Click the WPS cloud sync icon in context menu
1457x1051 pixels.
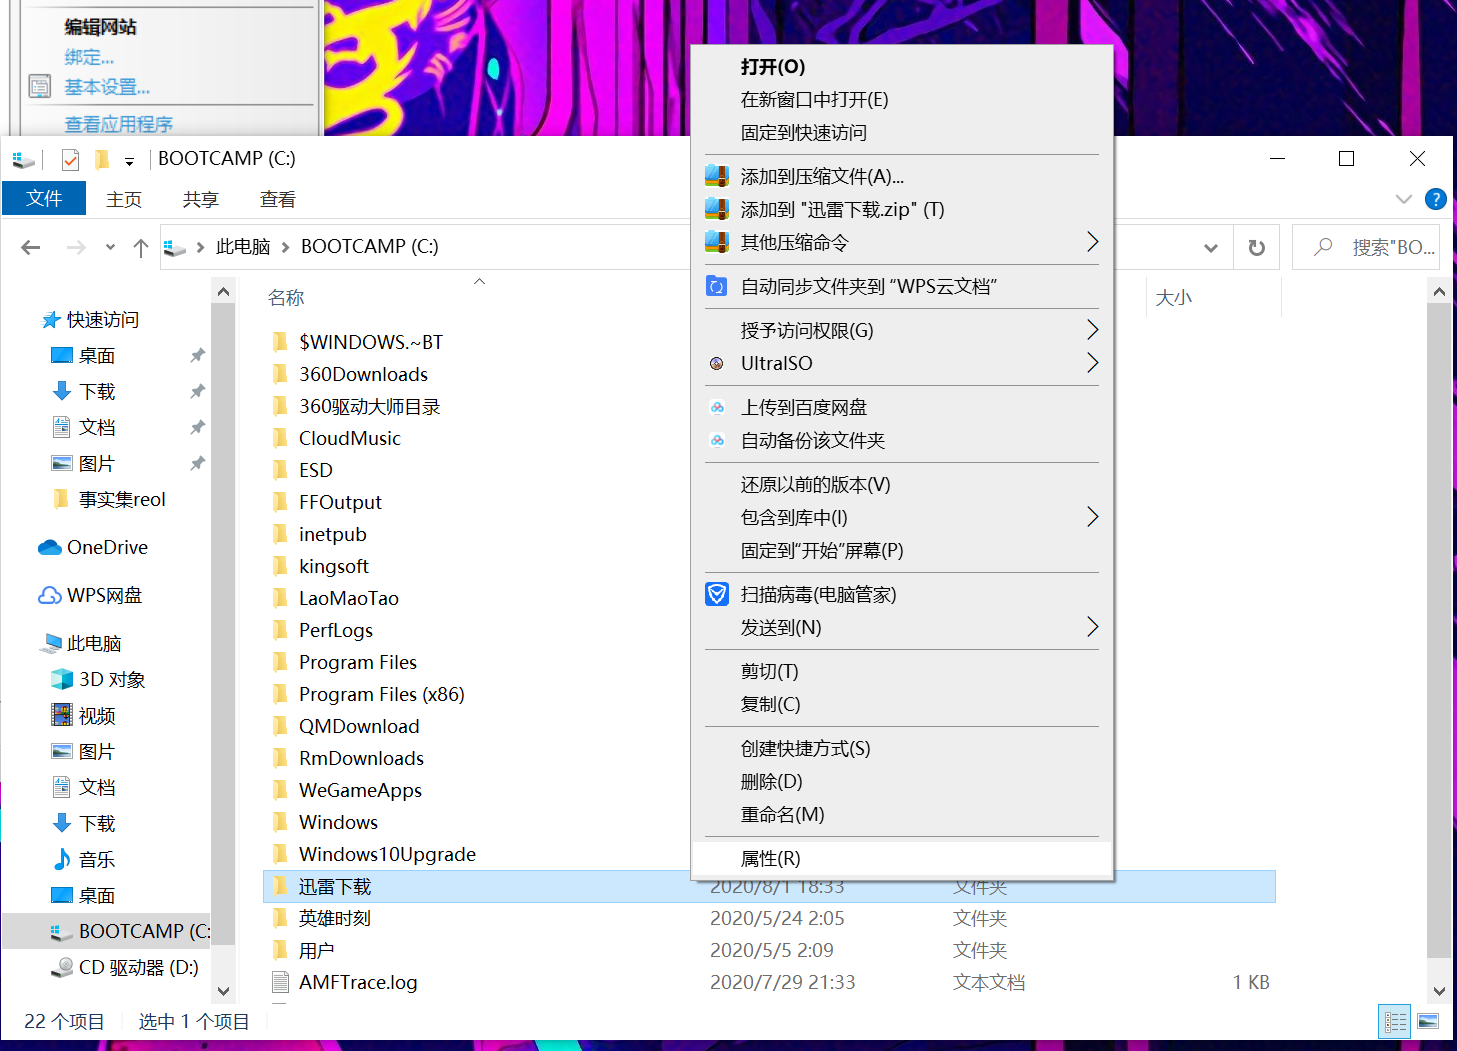coord(717,286)
